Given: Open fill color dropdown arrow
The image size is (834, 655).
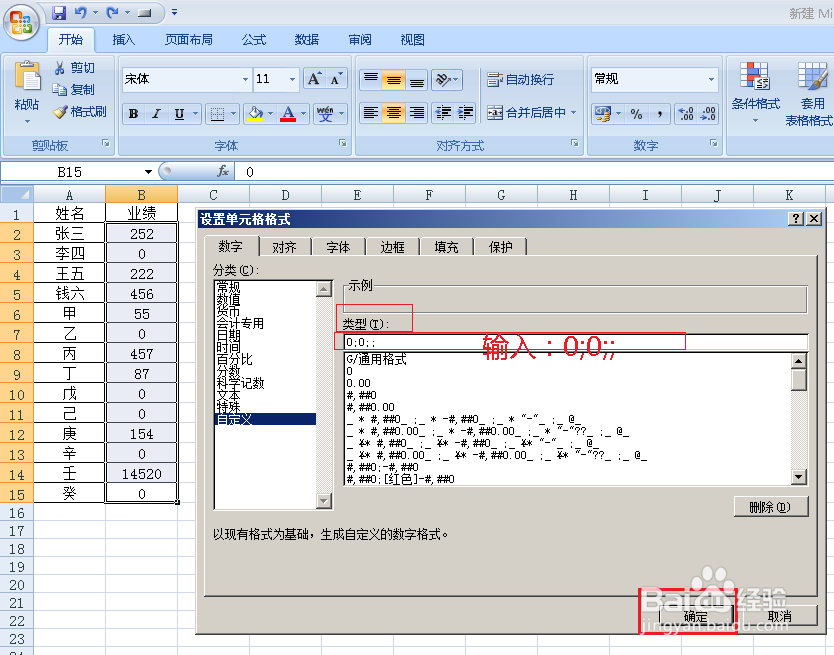Looking at the screenshot, I should point(271,113).
